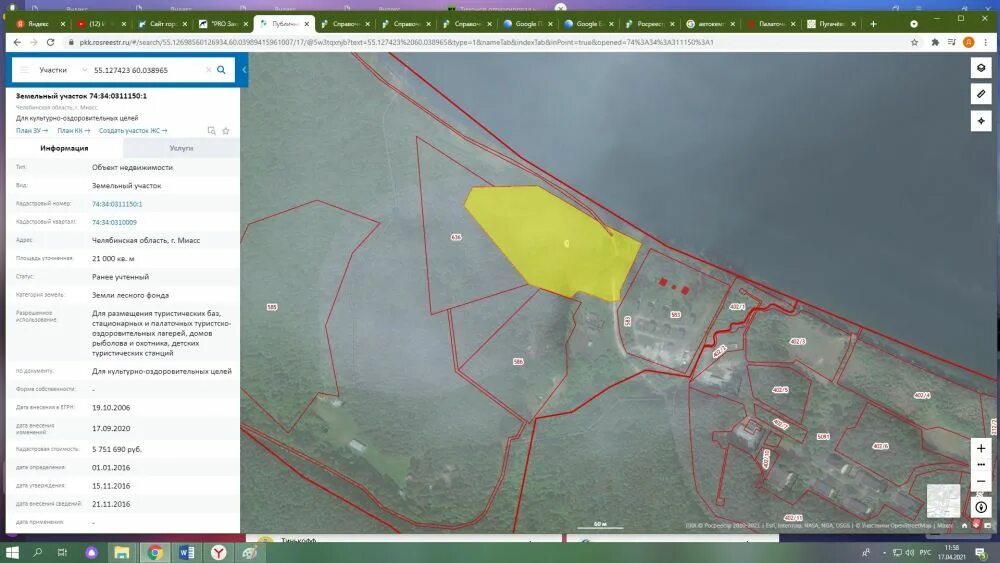The image size is (1000, 563).
Task: Open Word from the taskbar
Action: point(187,552)
